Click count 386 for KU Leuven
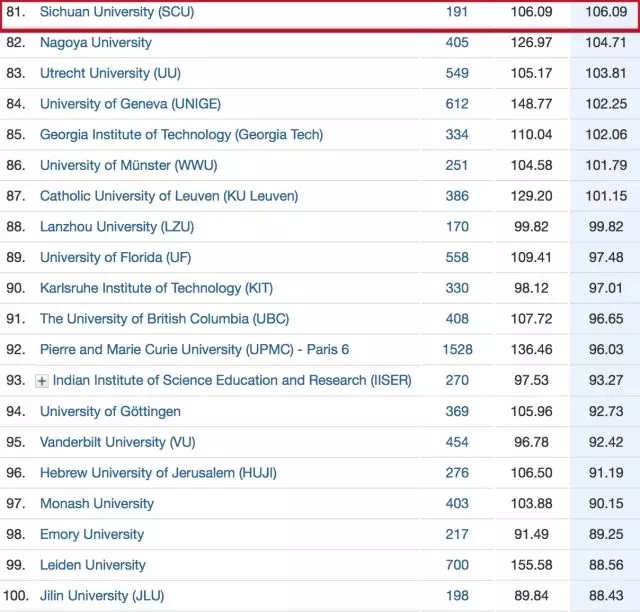Screen dimensions: 640x612 pyautogui.click(x=457, y=196)
